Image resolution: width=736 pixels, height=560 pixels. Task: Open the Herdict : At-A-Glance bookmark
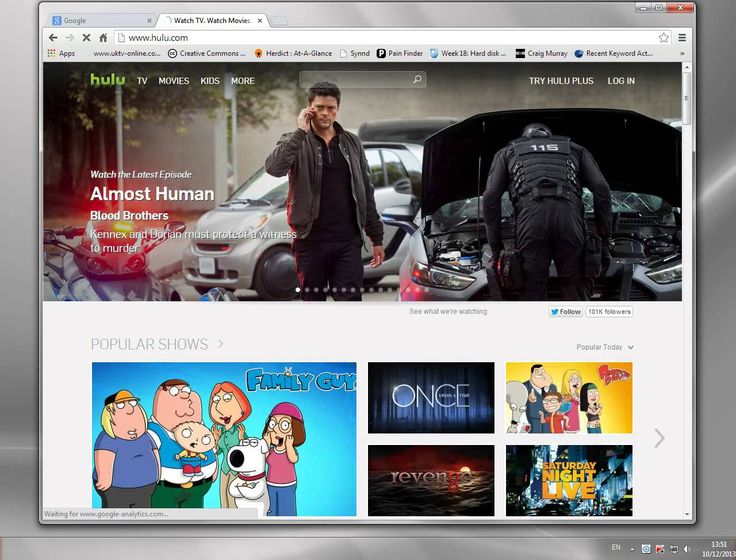tap(293, 54)
